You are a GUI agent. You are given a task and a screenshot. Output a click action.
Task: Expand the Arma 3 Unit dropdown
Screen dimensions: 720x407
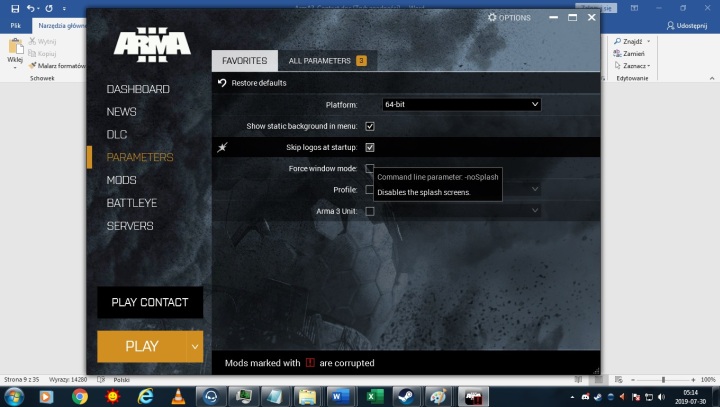pyautogui.click(x=535, y=211)
